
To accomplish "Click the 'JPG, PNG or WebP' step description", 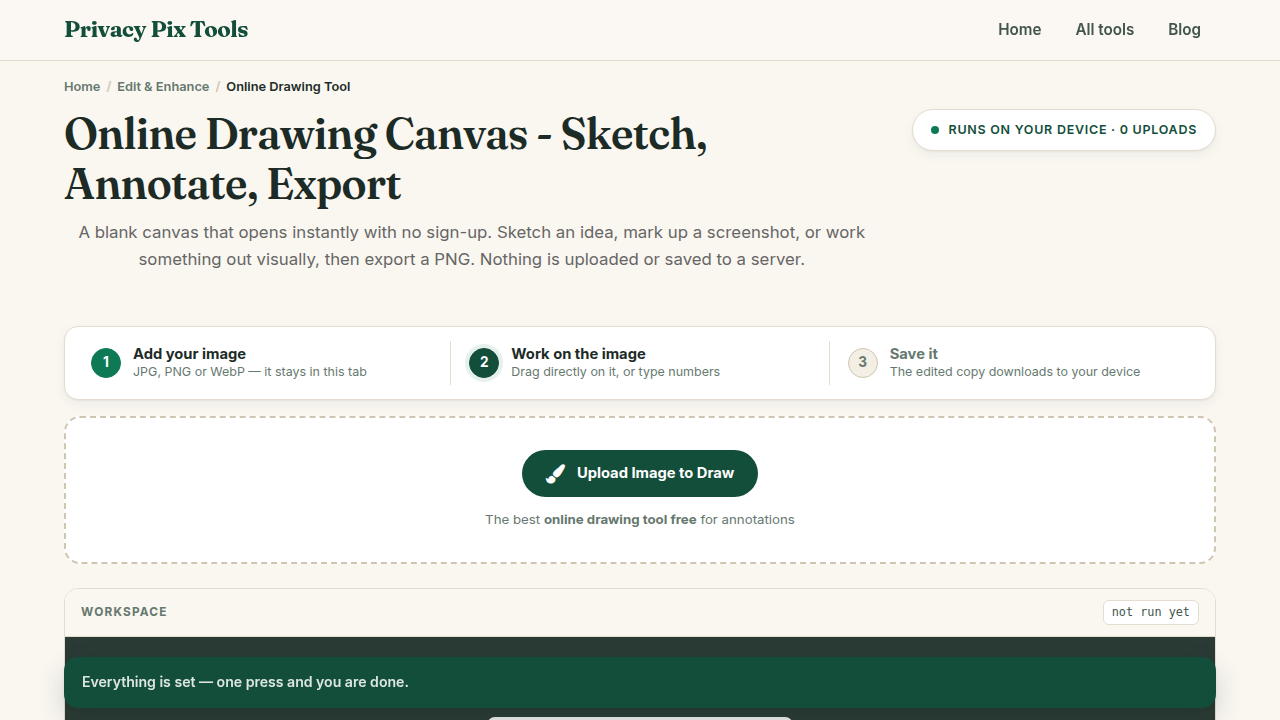I will coord(250,372).
